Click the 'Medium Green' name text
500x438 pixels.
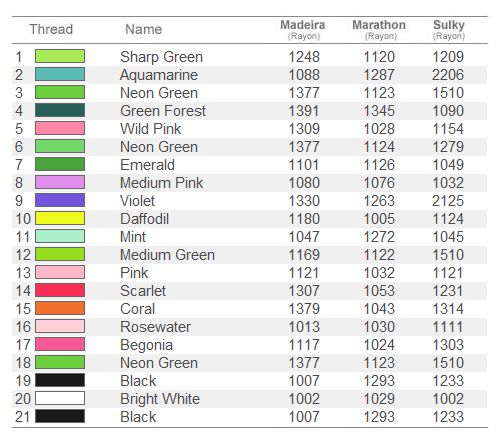(167, 255)
